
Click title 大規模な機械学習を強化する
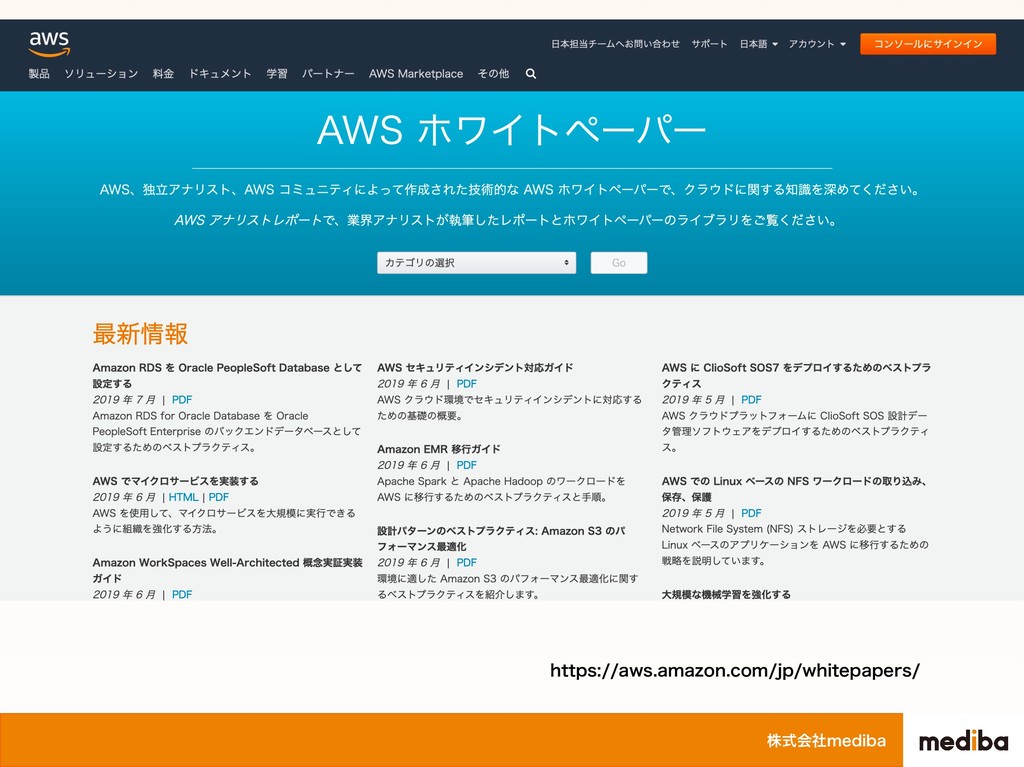(726, 595)
